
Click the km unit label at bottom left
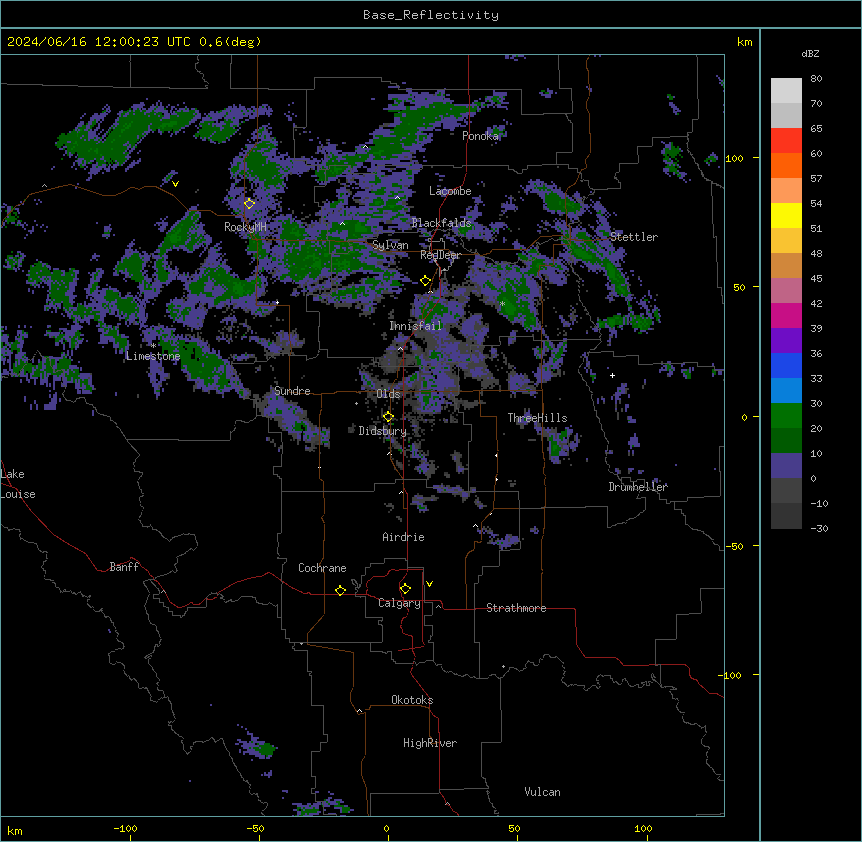tap(15, 831)
